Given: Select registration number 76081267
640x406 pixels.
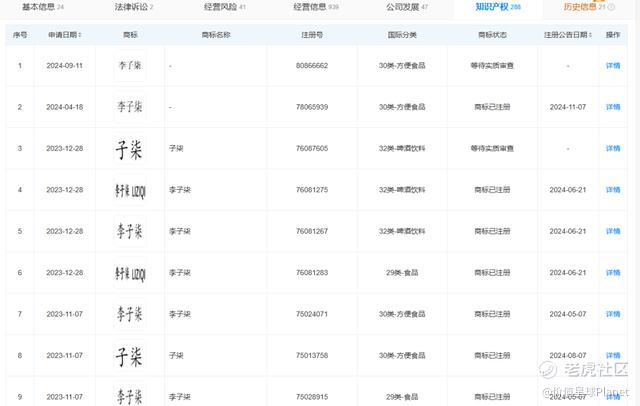Looking at the screenshot, I should coord(312,231).
